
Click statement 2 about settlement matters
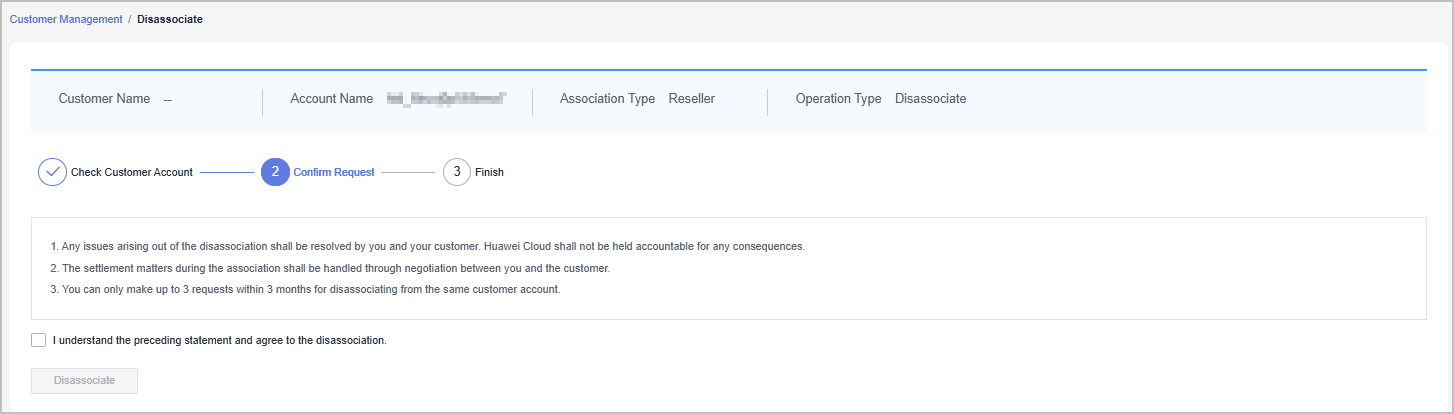pos(332,268)
